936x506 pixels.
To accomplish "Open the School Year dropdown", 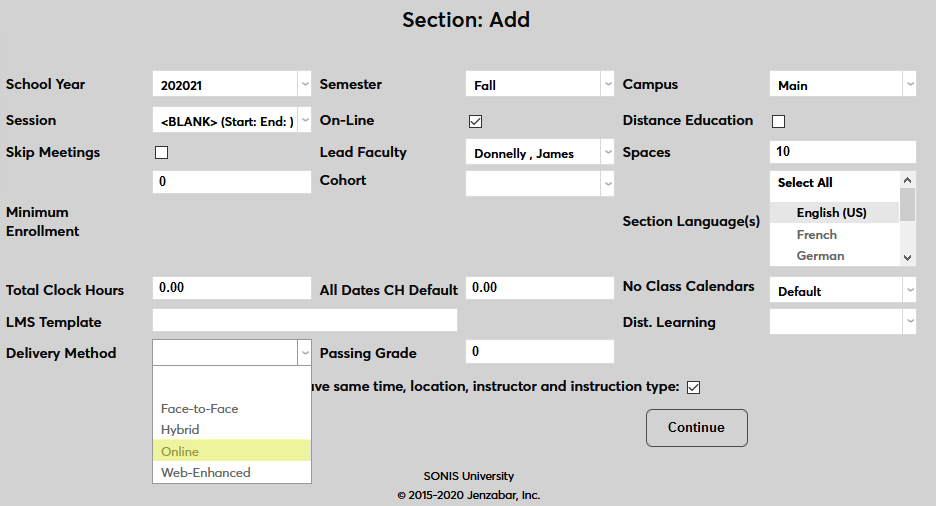I will pos(232,85).
